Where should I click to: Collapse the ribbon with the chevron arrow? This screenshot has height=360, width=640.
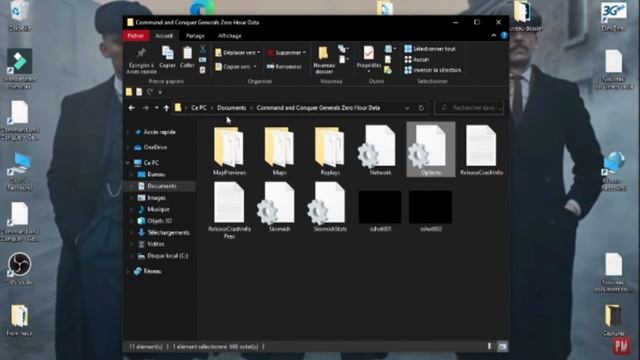pyautogui.click(x=493, y=36)
